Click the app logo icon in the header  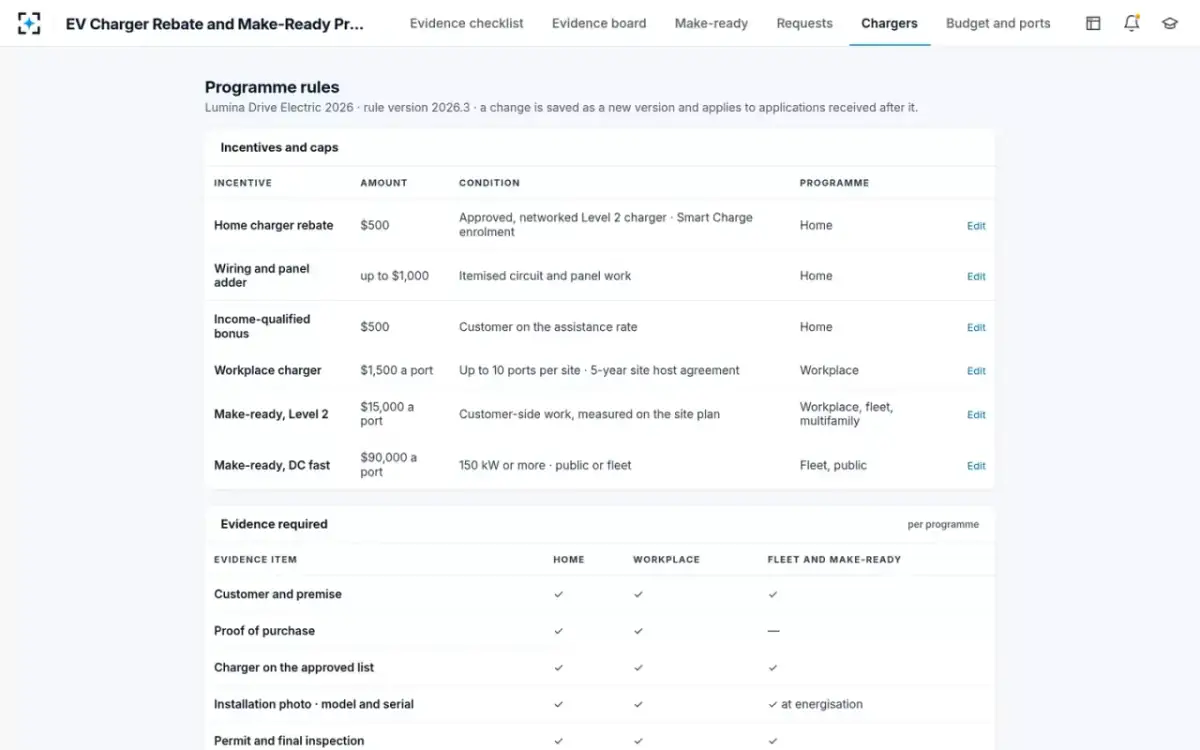coord(29,23)
